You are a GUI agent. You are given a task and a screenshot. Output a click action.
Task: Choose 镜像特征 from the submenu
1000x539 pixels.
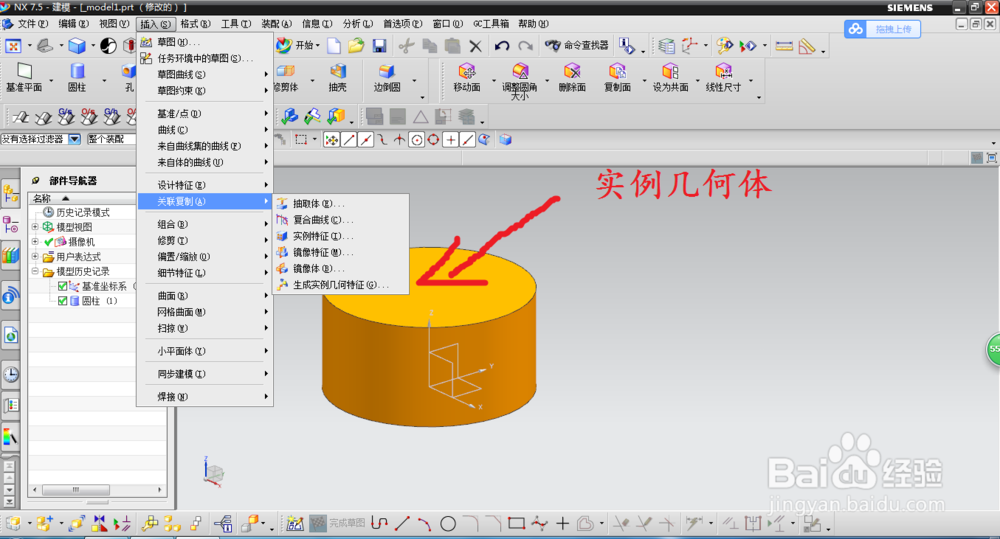341,253
